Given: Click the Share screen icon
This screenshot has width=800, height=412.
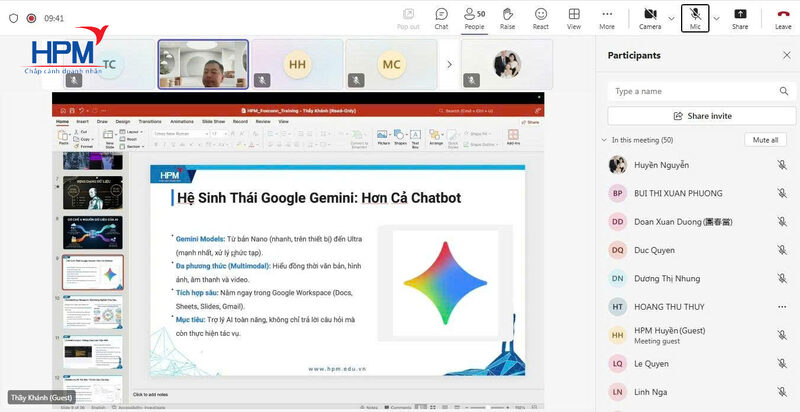Looking at the screenshot, I should [740, 18].
